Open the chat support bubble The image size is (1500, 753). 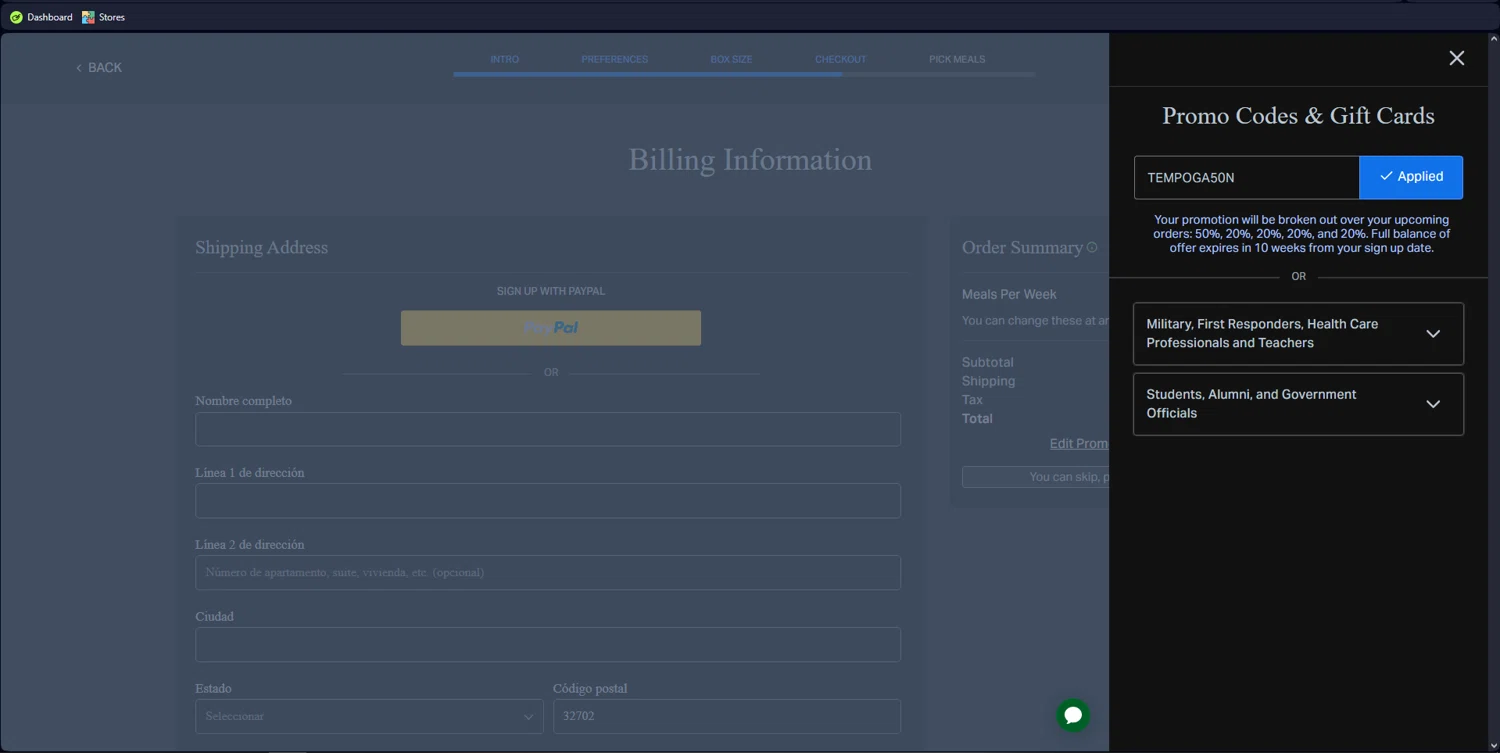[x=1073, y=715]
